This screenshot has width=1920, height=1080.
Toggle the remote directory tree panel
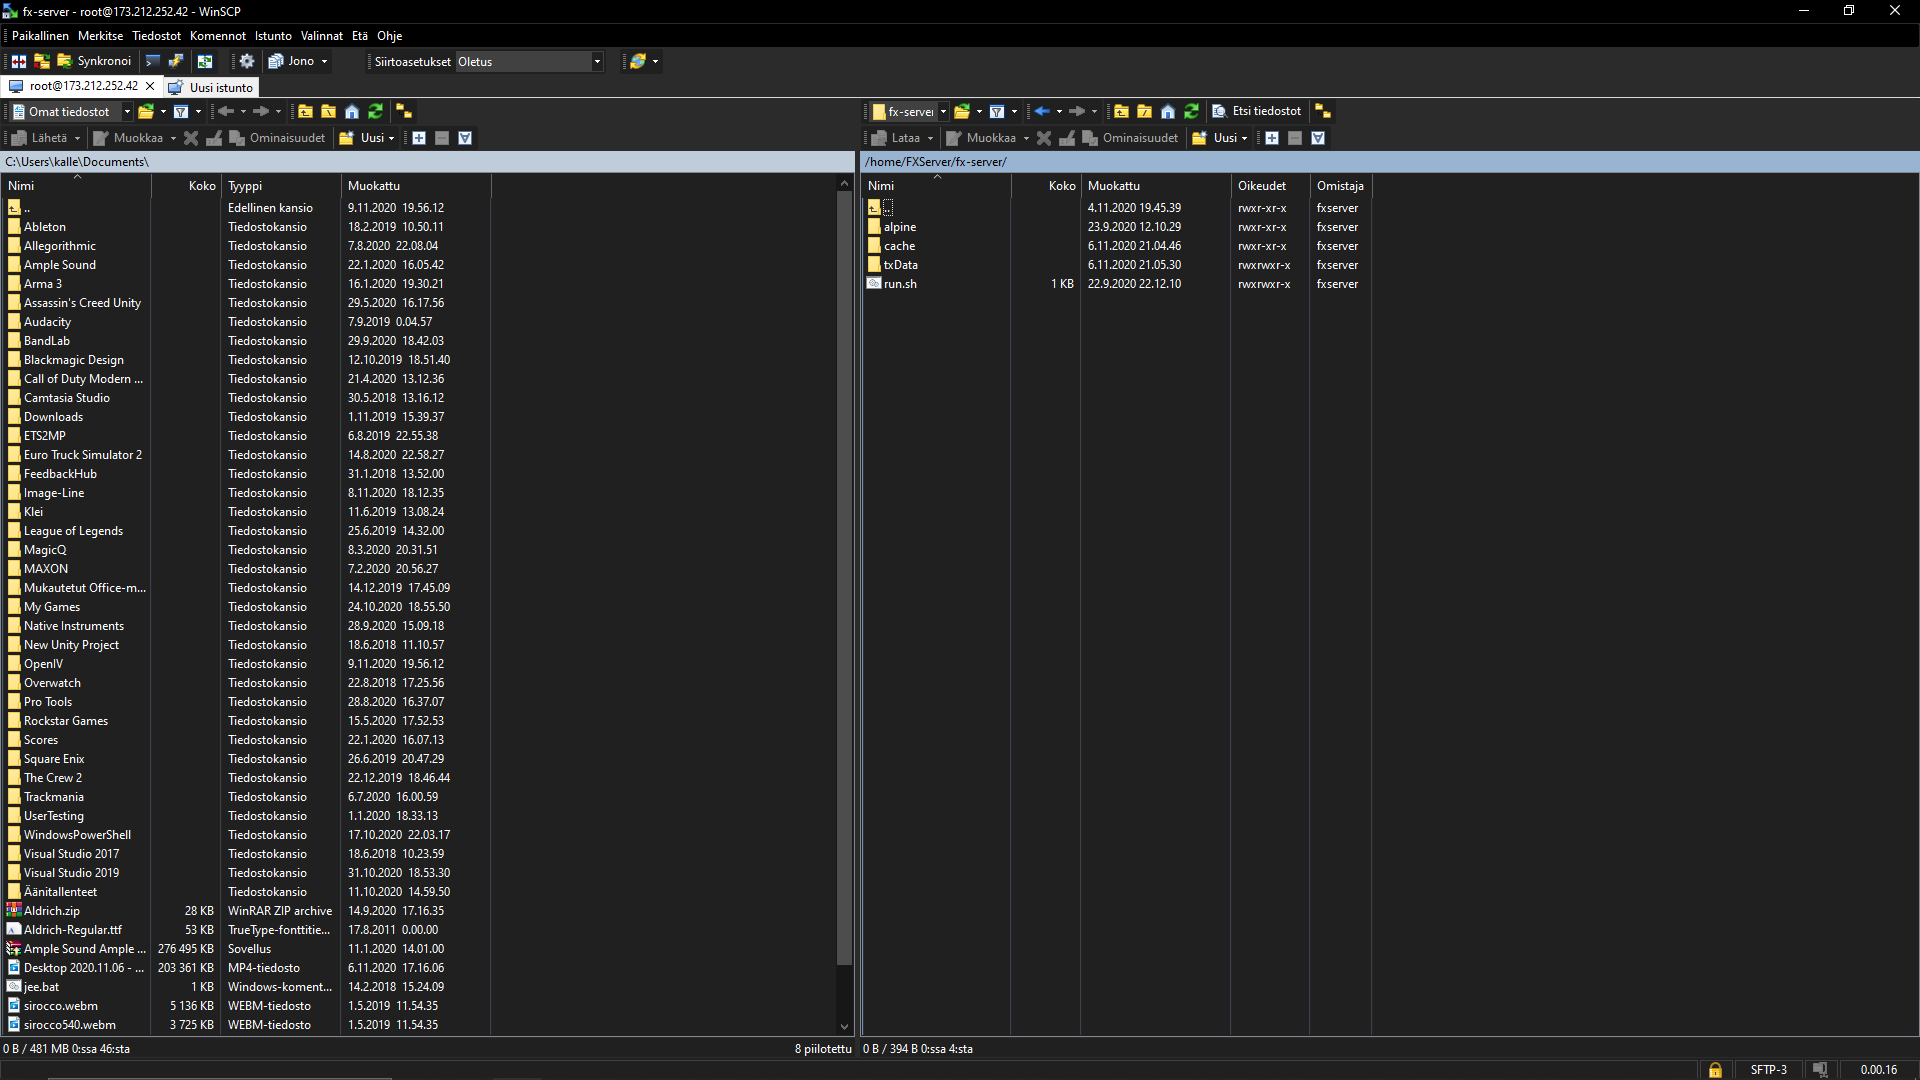[x=1322, y=111]
